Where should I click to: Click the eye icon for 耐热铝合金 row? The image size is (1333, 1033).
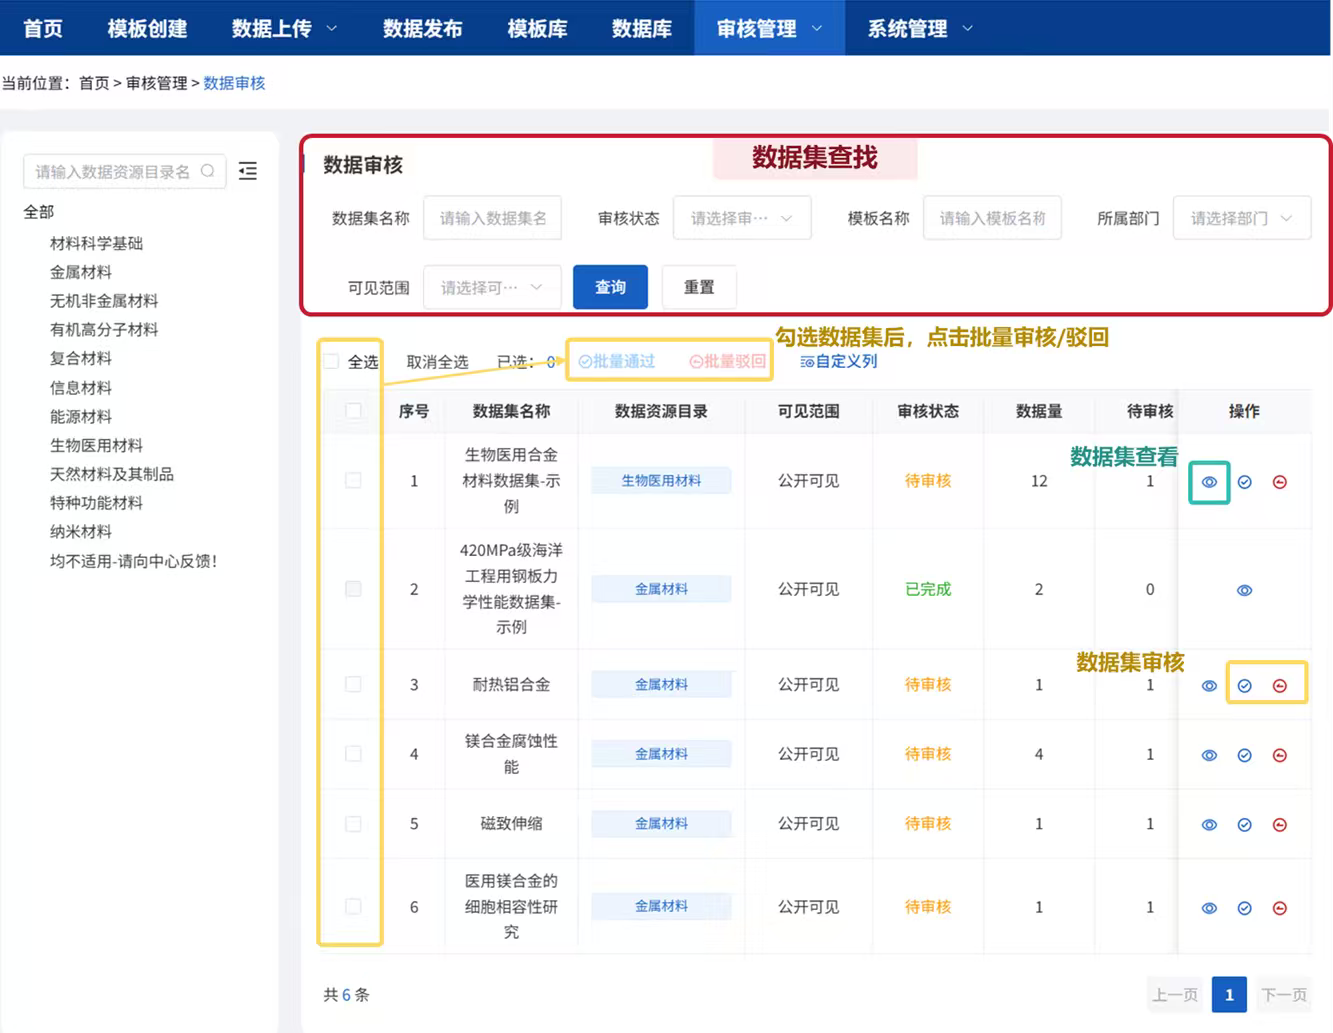[x=1209, y=686]
